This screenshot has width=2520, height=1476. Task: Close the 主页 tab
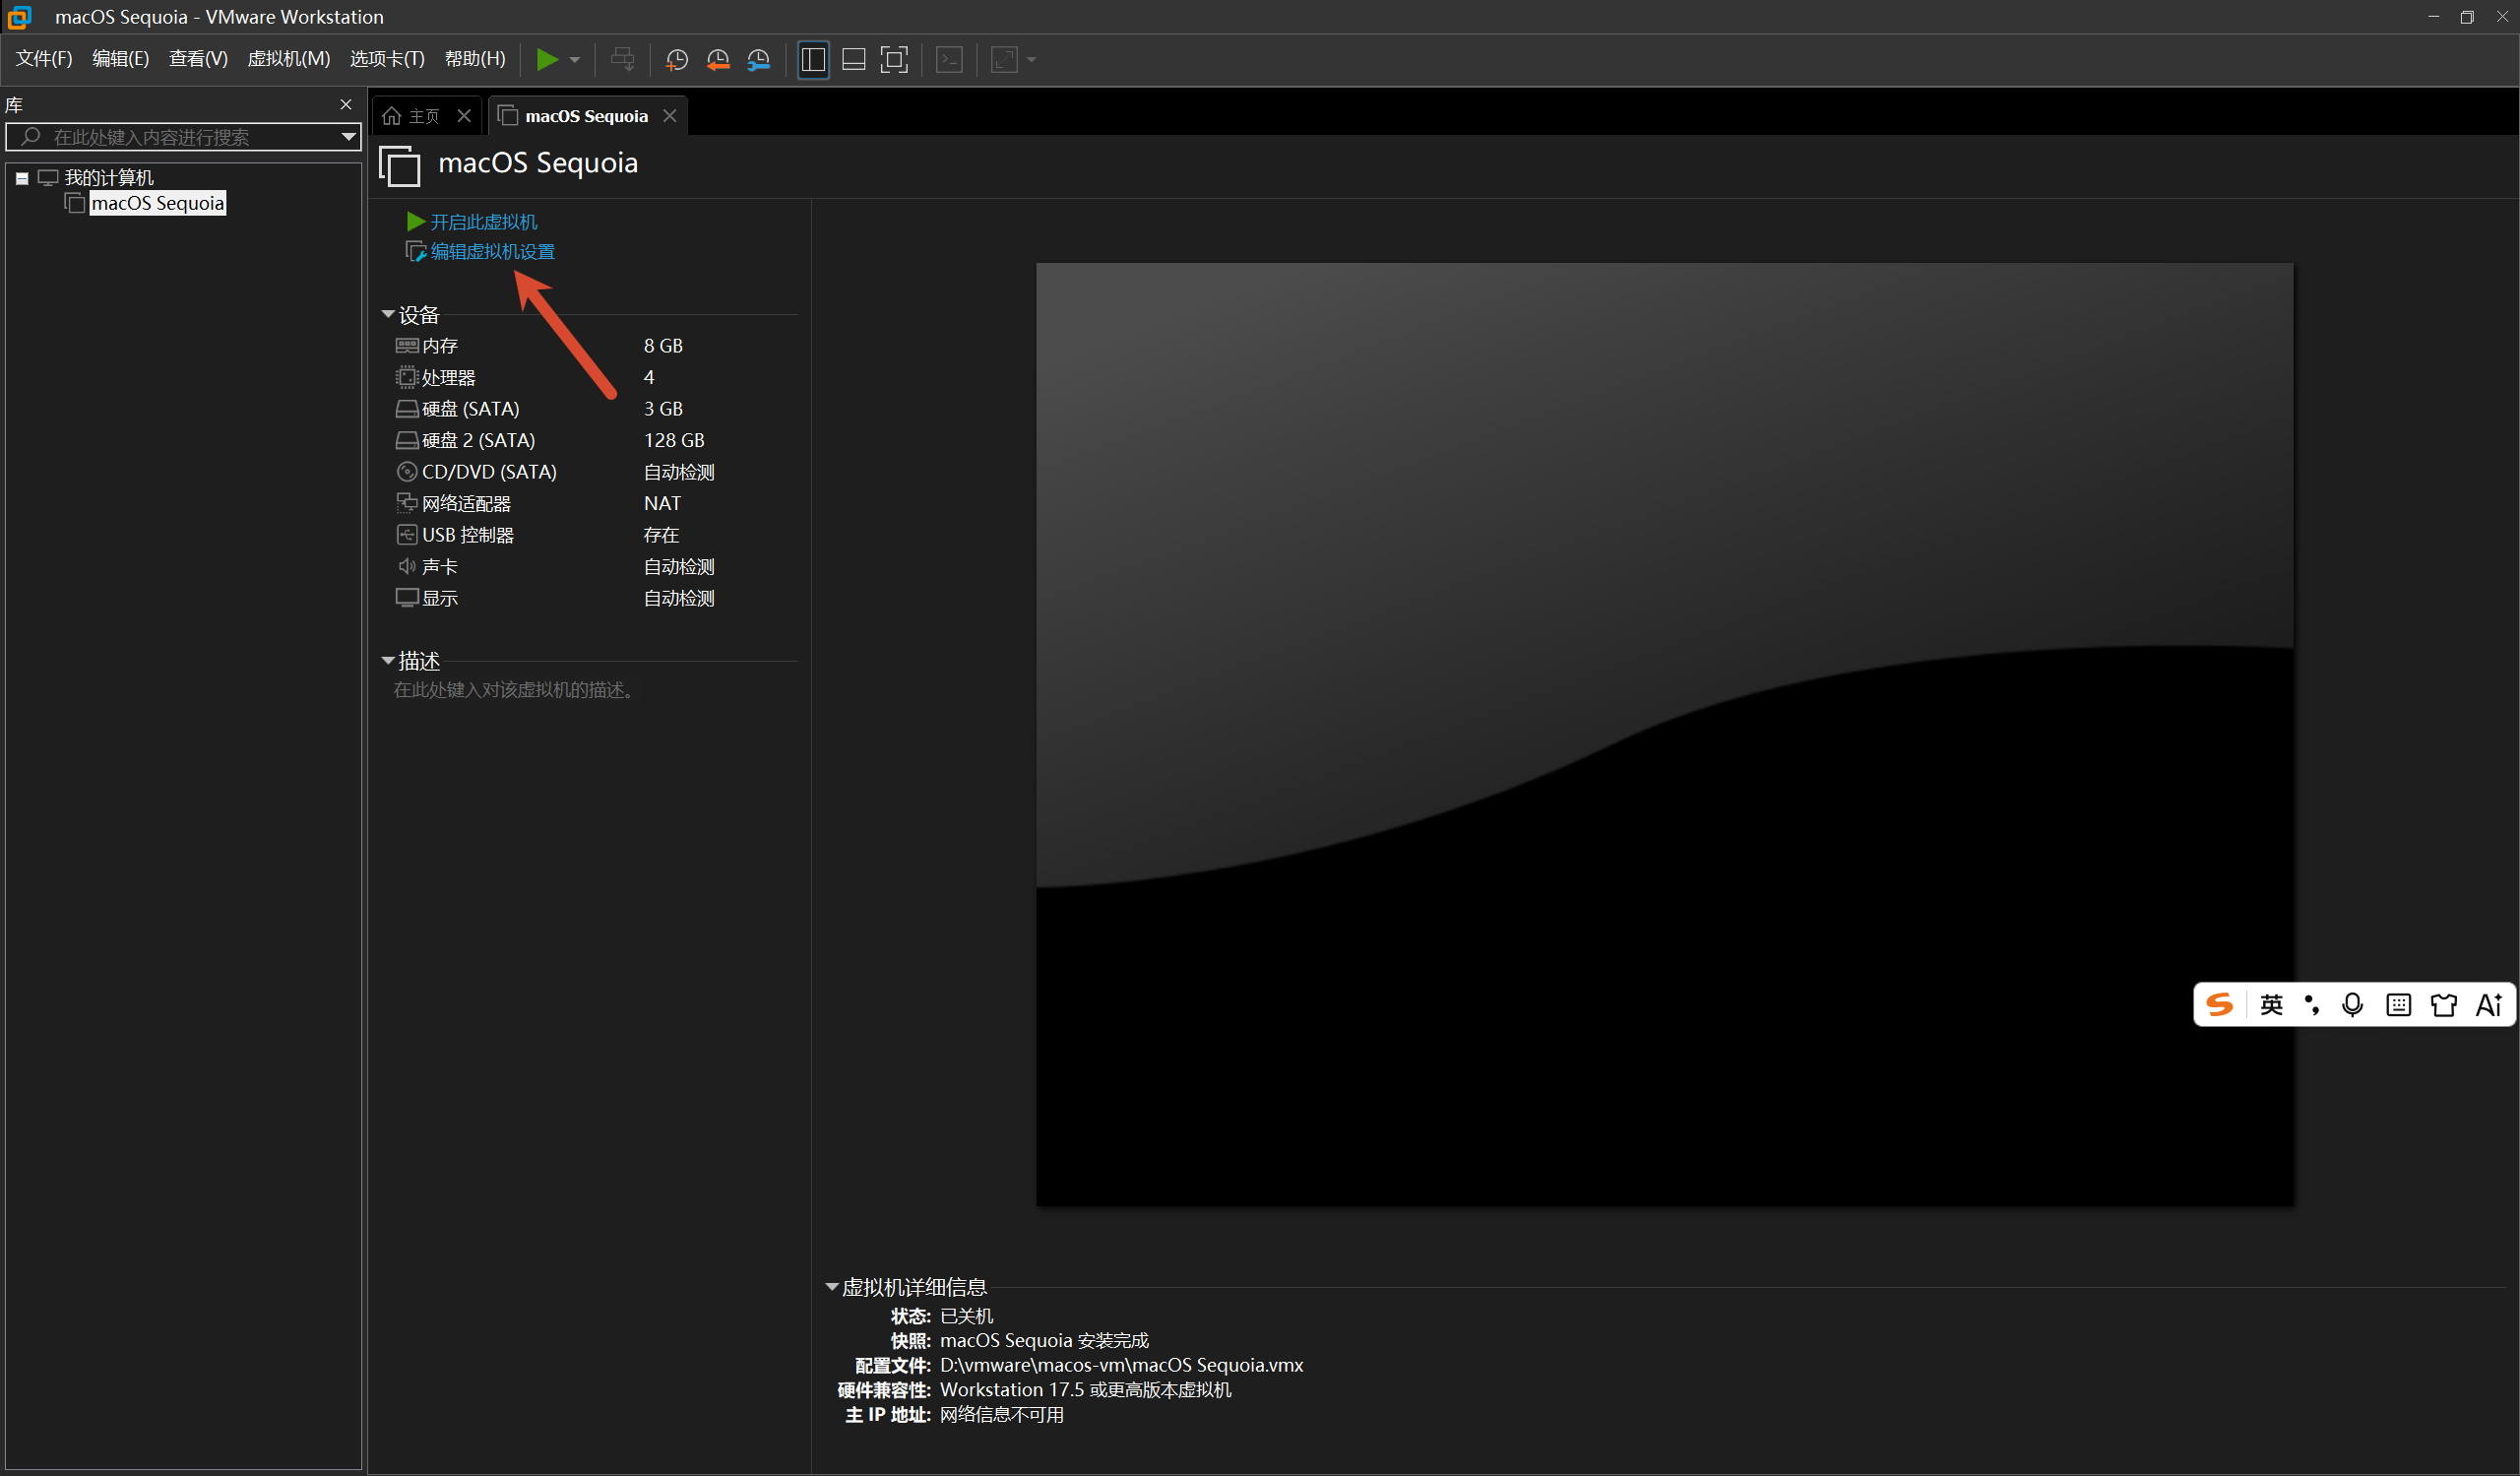pos(464,116)
